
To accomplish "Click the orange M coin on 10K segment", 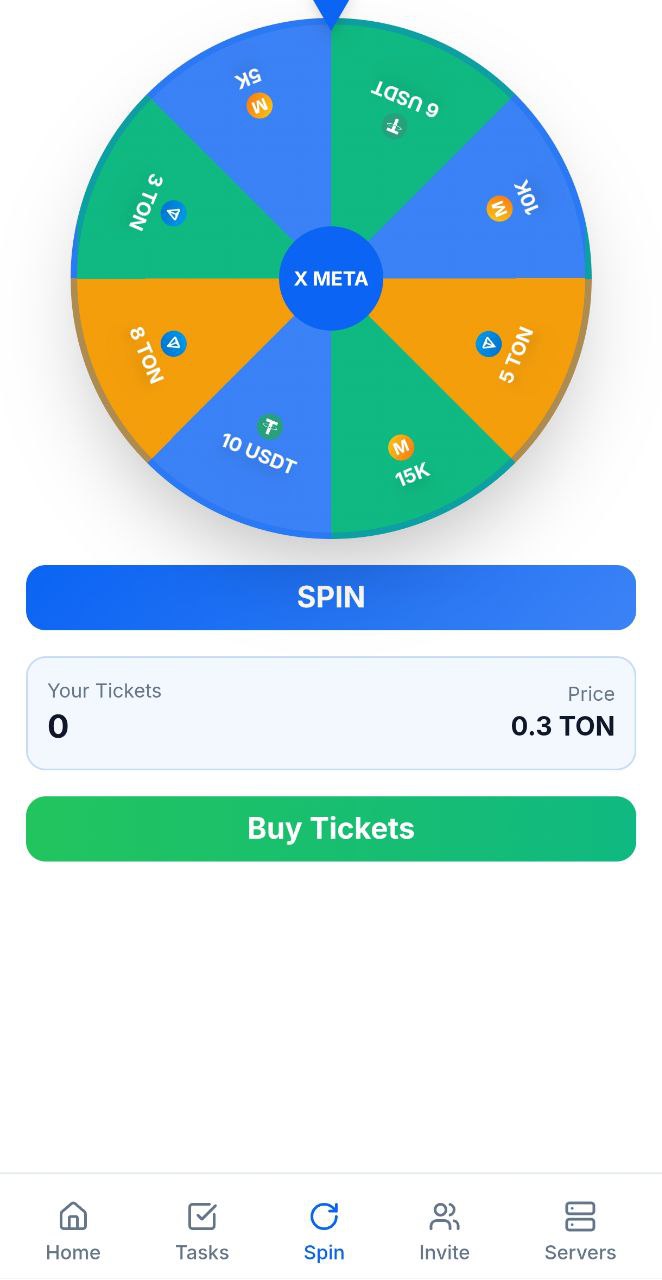I will 499,209.
